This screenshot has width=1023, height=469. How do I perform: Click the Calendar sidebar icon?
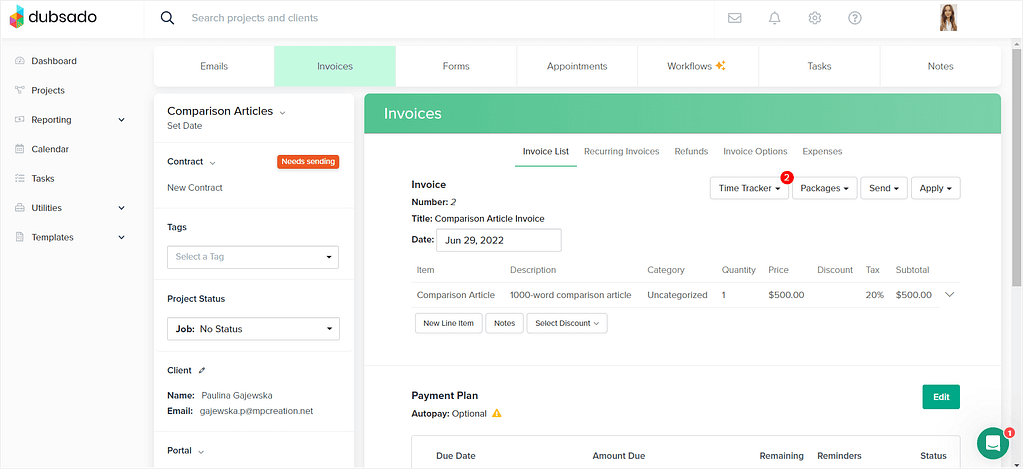coord(19,149)
